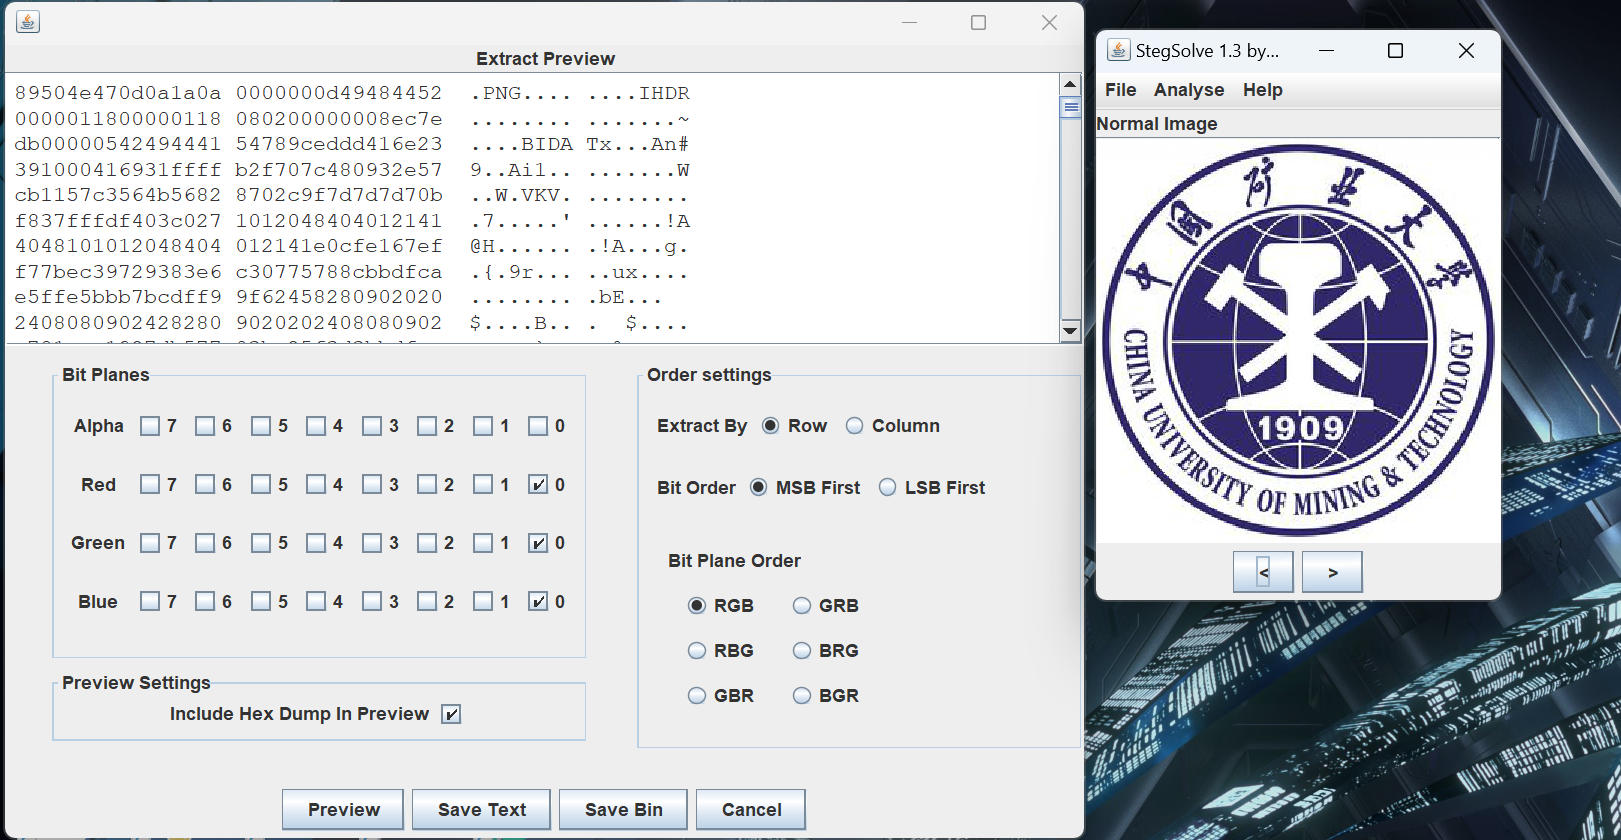Select Extract By Row option
Viewport: 1621px width, 840px height.
click(x=771, y=426)
